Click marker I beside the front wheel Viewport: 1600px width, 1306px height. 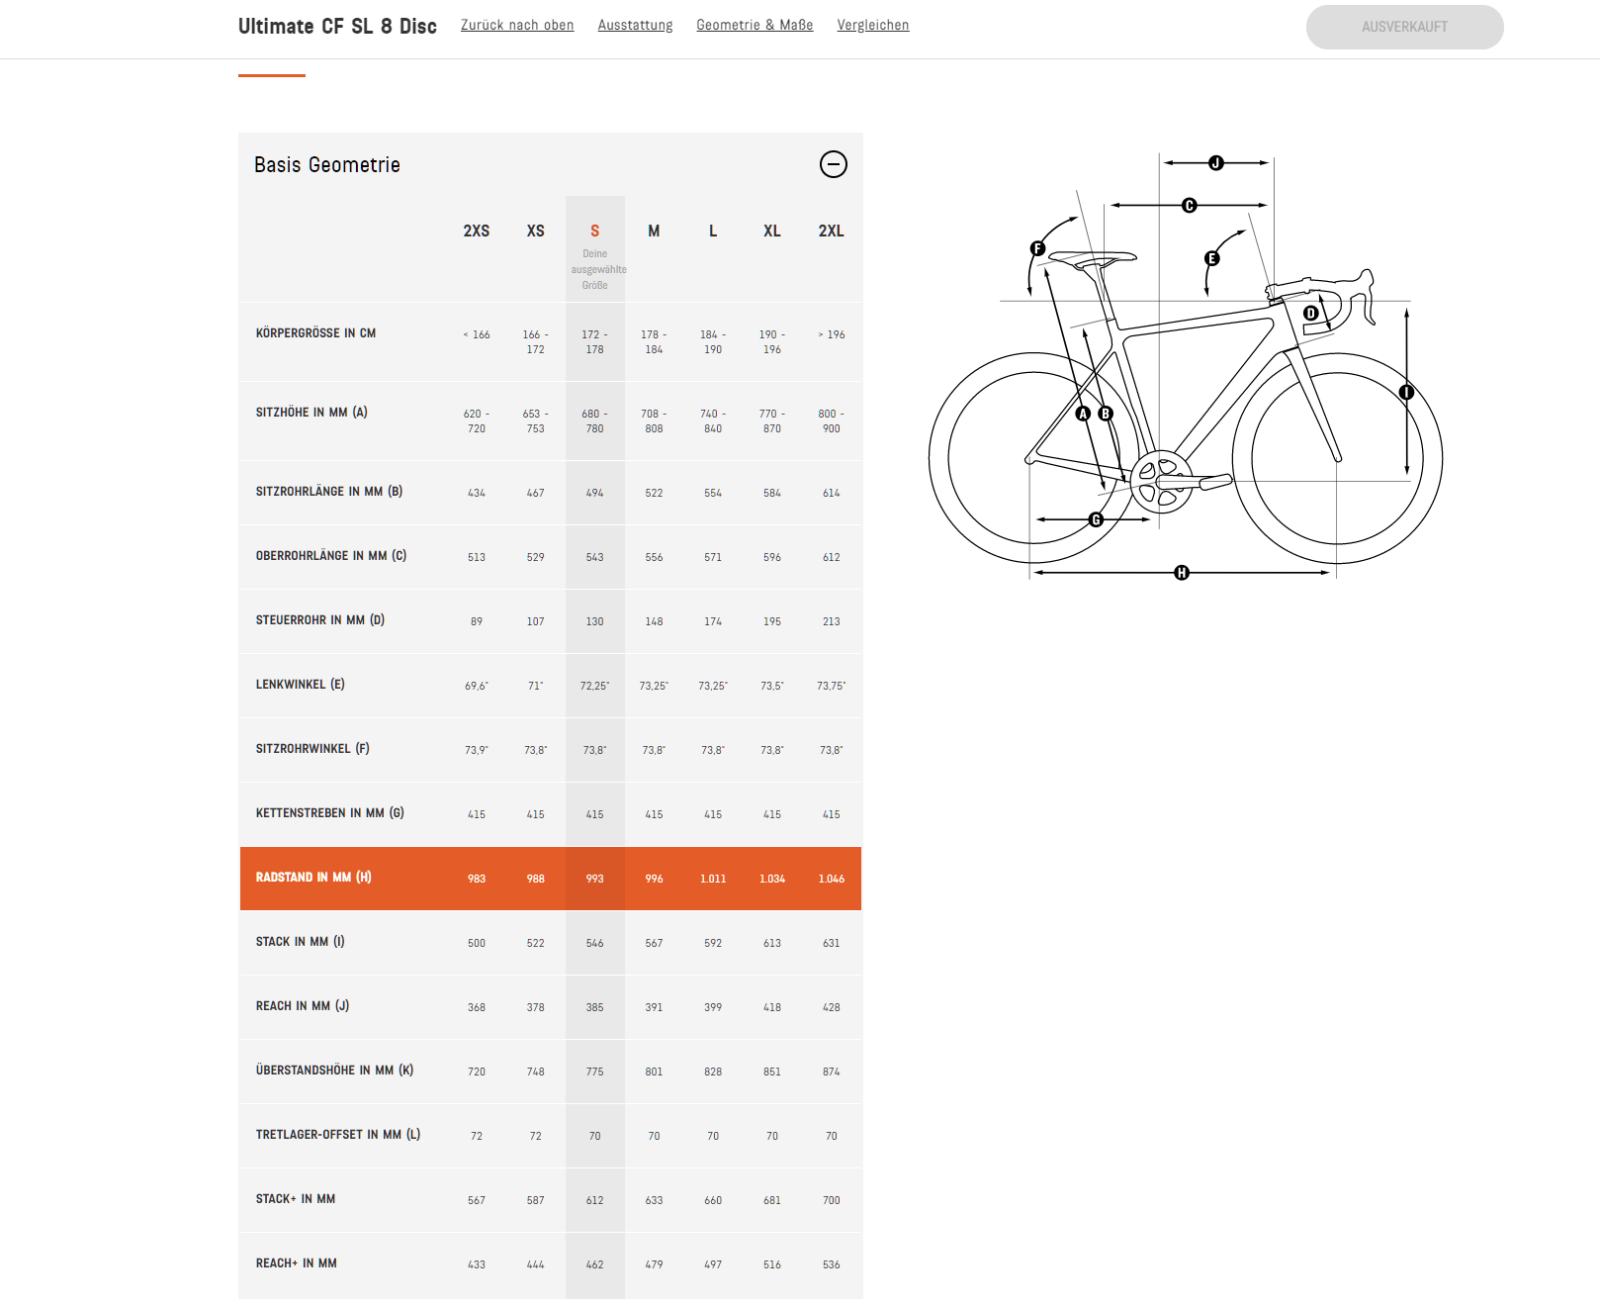(1406, 392)
